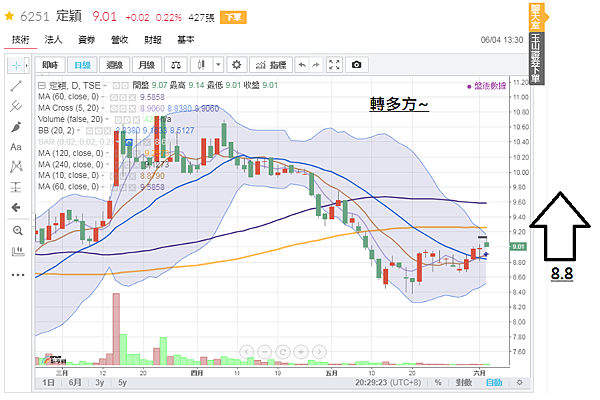Select the 週線 weekly interval

114,65
